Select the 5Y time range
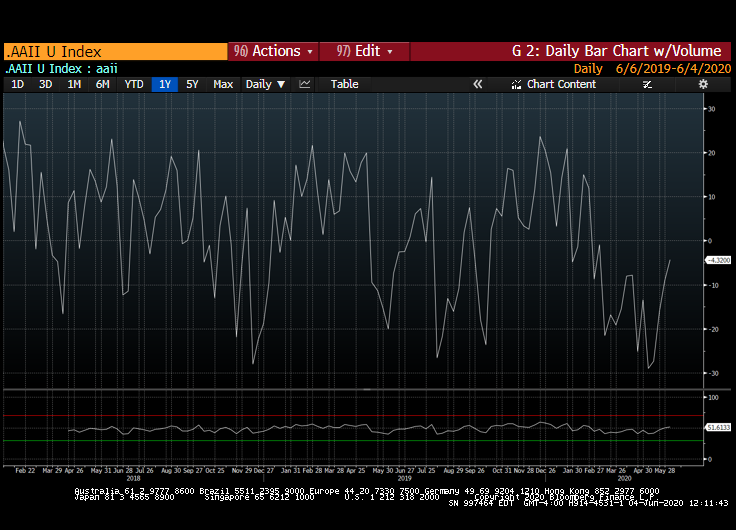The image size is (736, 530). pos(192,84)
